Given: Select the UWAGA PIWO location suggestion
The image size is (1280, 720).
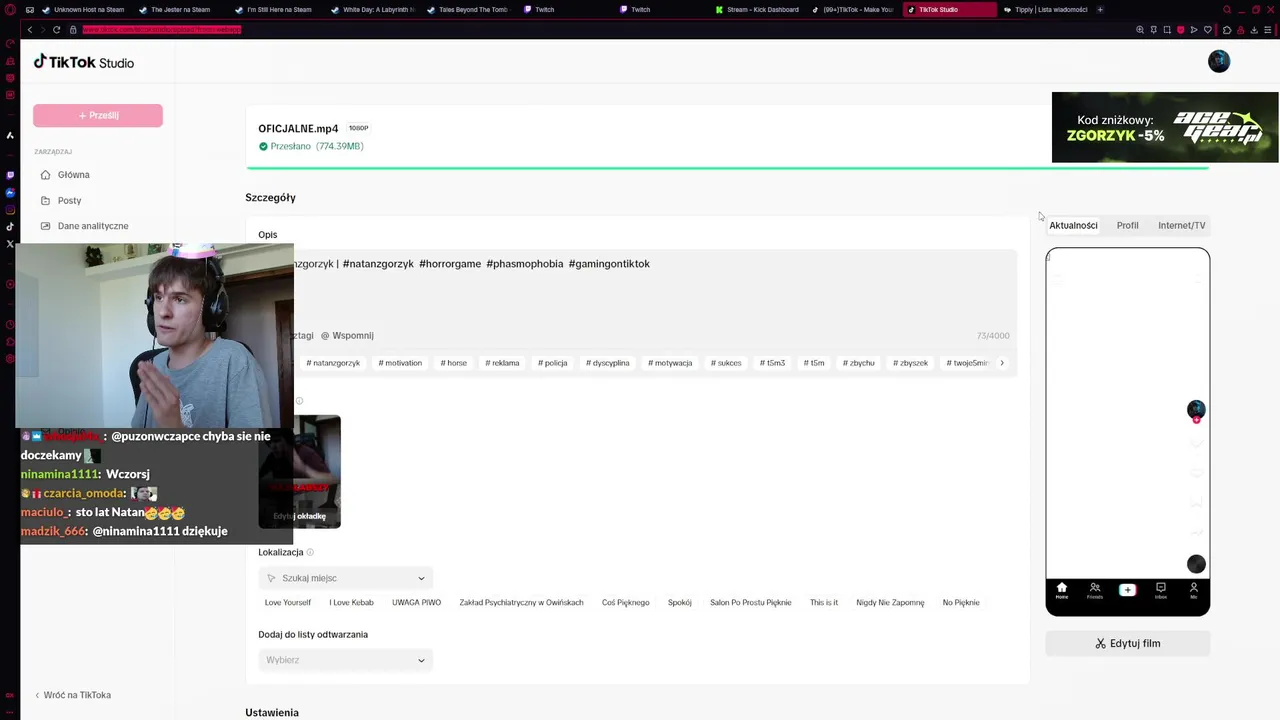Looking at the screenshot, I should click(416, 603).
